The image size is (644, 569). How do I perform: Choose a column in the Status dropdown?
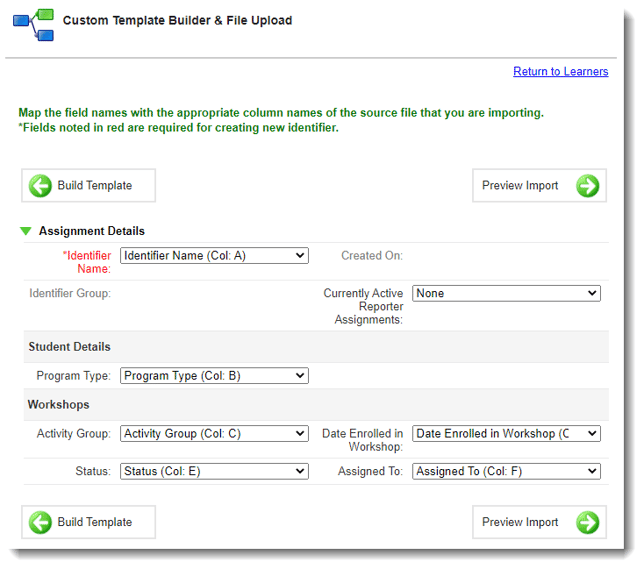214,471
